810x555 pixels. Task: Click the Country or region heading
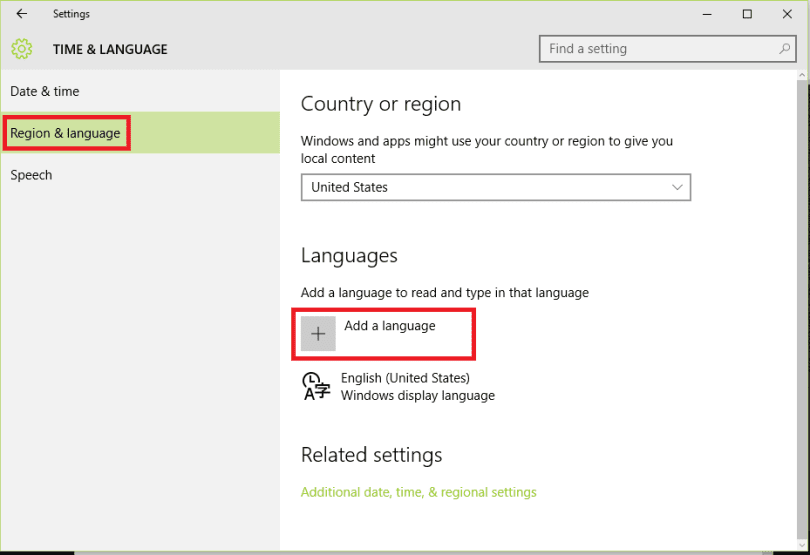click(381, 104)
